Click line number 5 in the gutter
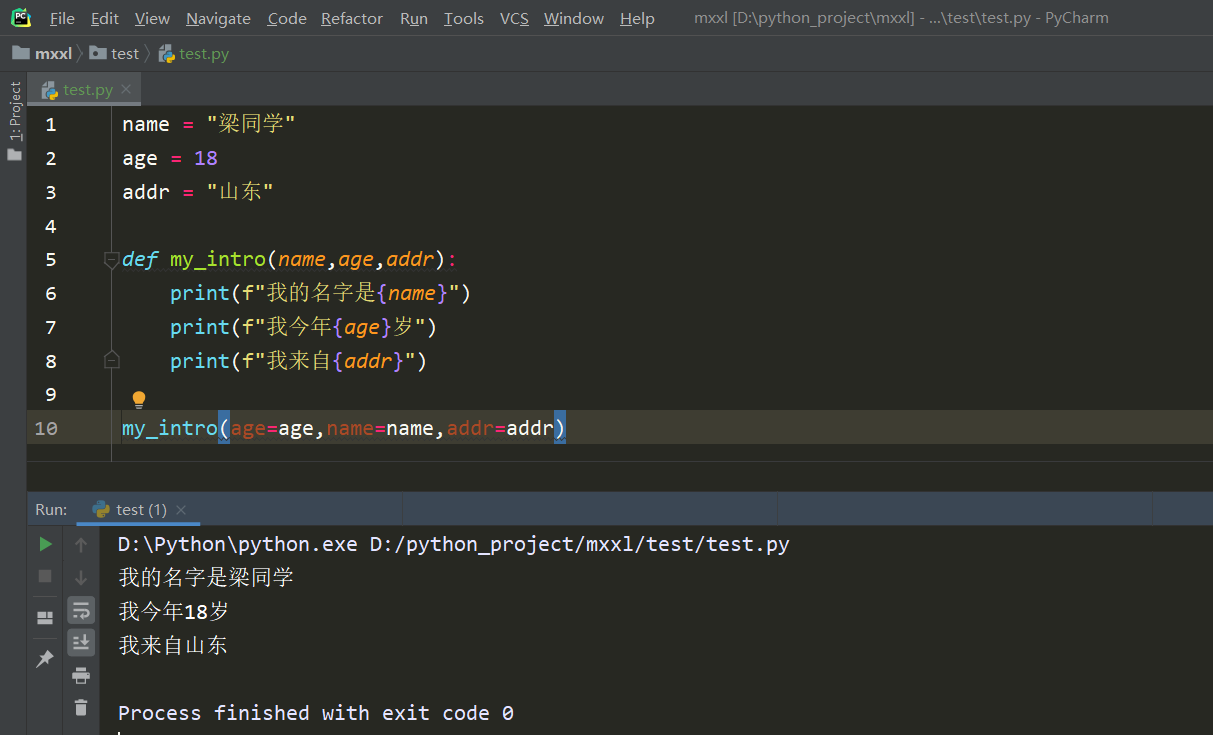Viewport: 1213px width, 735px height. point(51,260)
